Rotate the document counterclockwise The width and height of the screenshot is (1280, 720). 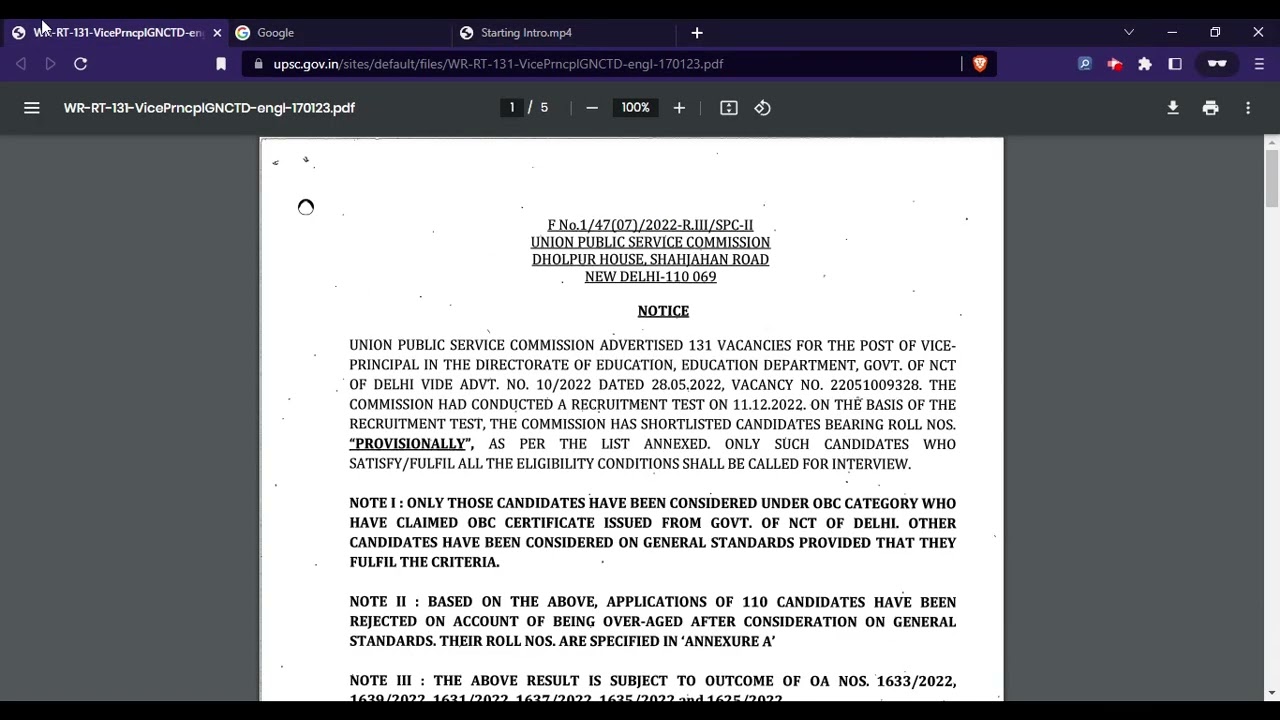(x=763, y=108)
